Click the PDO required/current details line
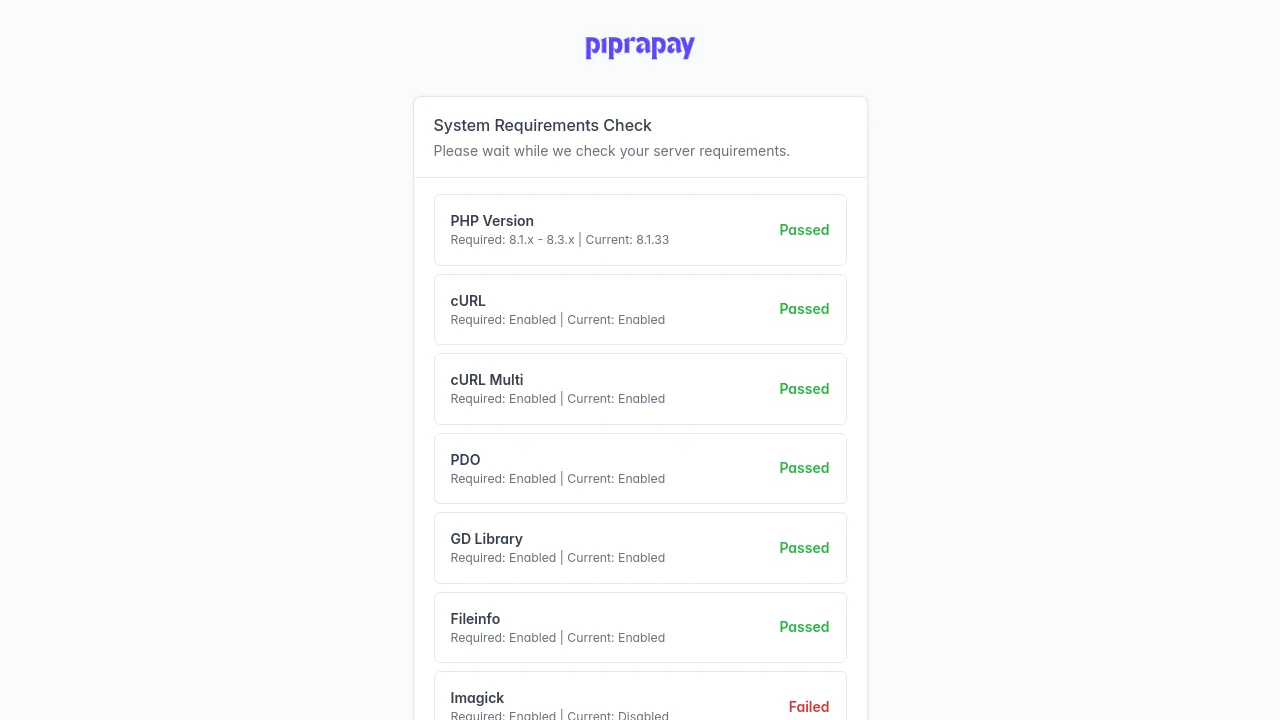The width and height of the screenshot is (1280, 720). tap(557, 479)
